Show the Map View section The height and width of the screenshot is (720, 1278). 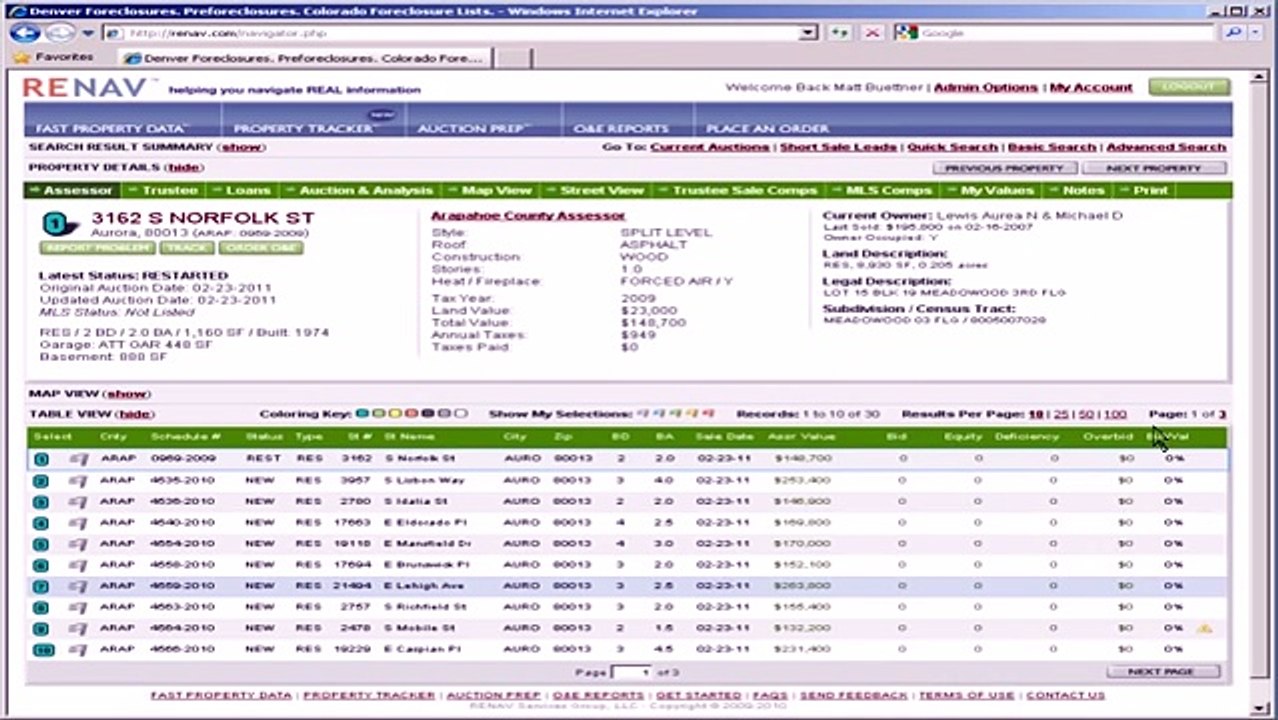[x=128, y=394]
